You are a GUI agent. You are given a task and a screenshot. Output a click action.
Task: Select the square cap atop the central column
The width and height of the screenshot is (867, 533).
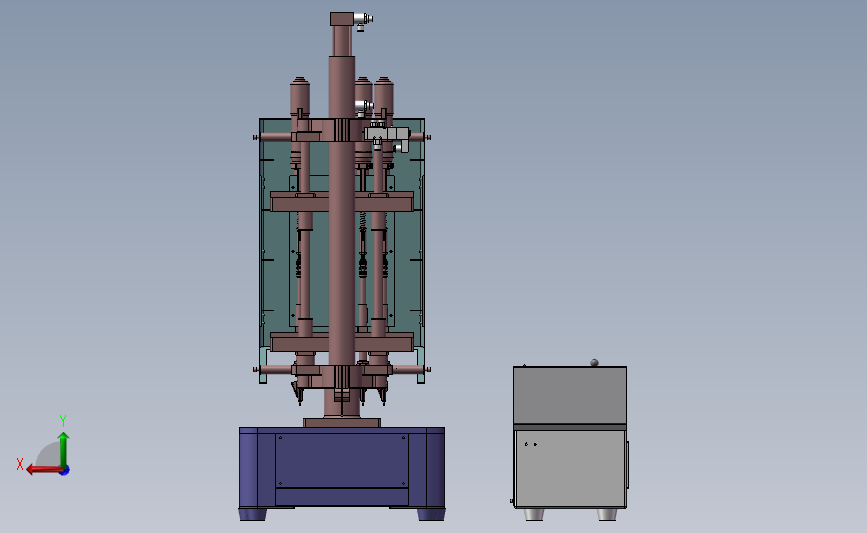(x=342, y=19)
